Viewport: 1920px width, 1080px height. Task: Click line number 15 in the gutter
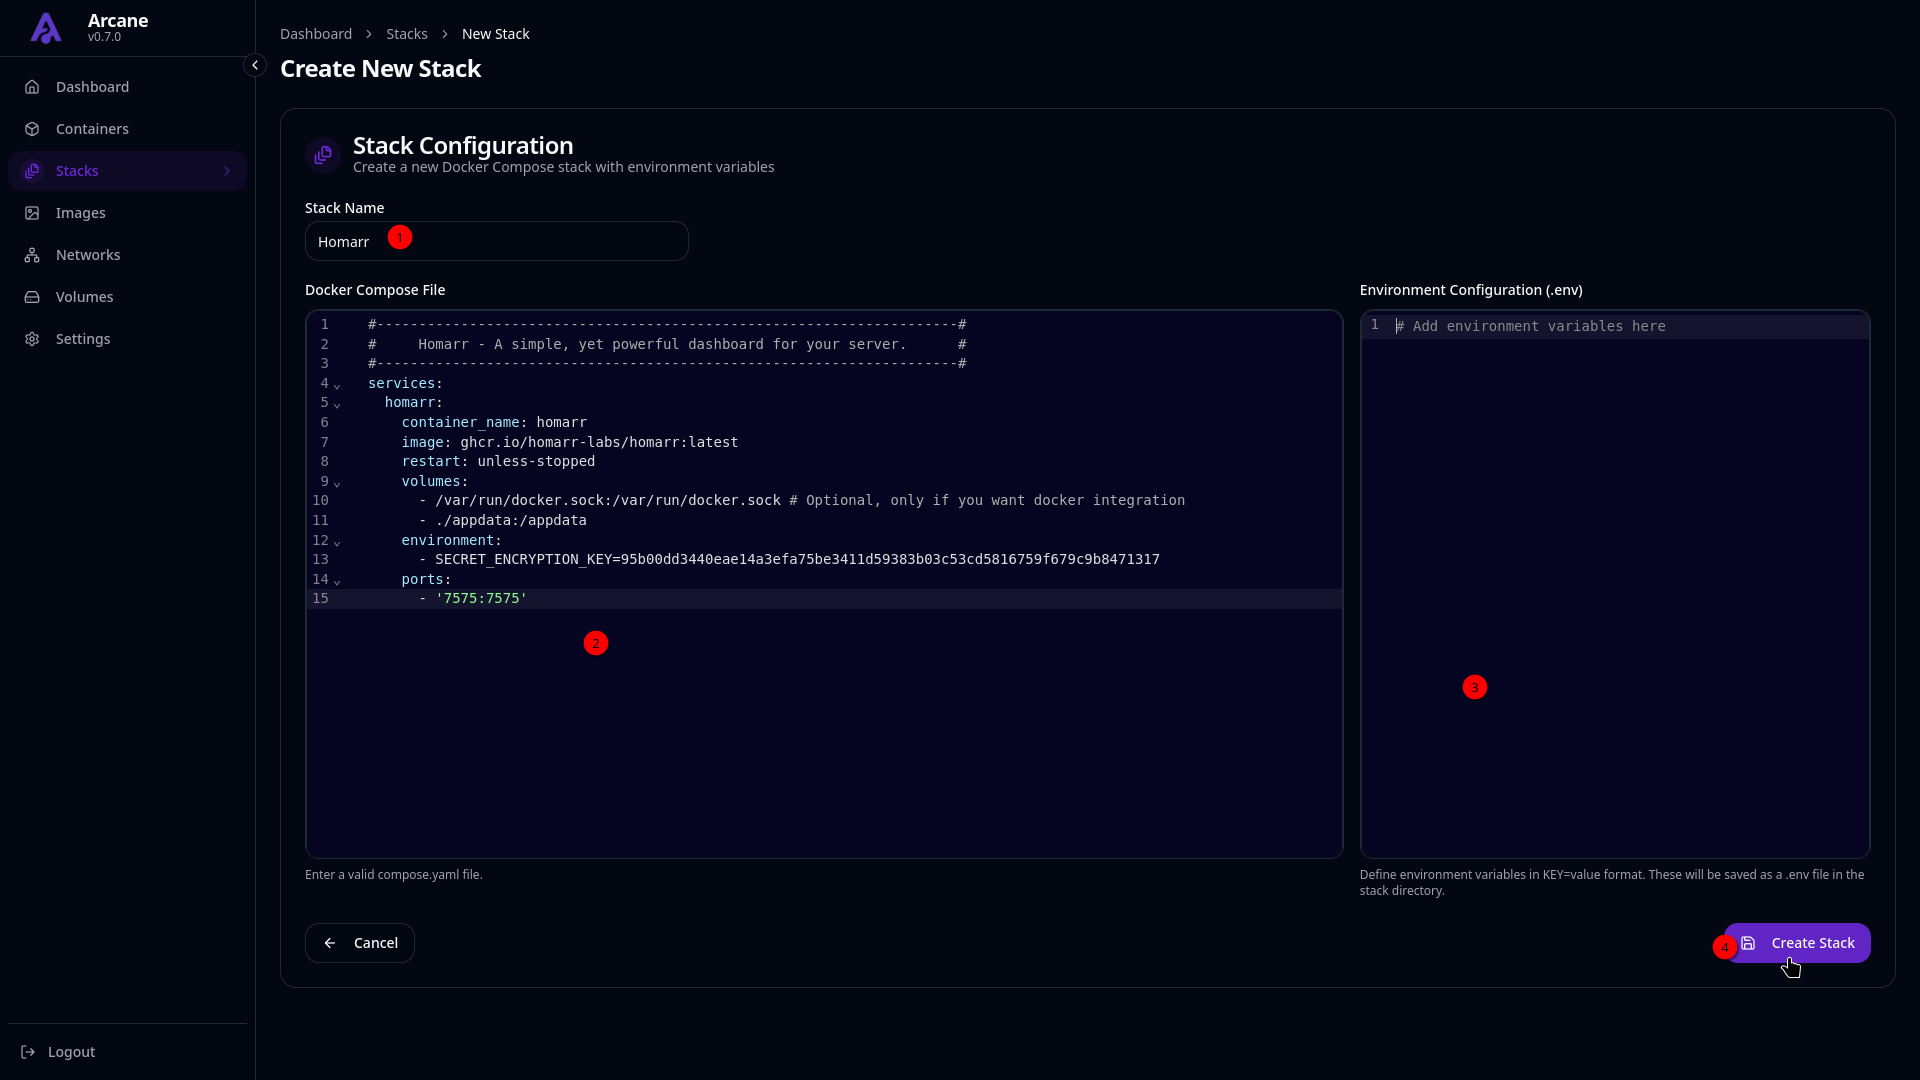(320, 598)
